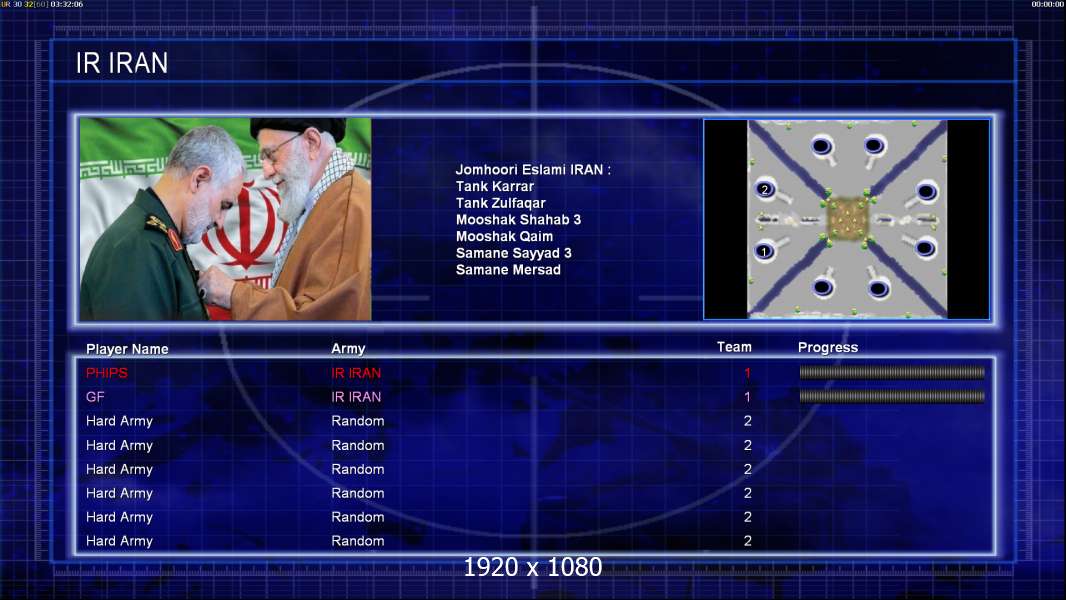The image size is (1066, 600).
Task: Click team number in PHIPS row
Action: [747, 373]
